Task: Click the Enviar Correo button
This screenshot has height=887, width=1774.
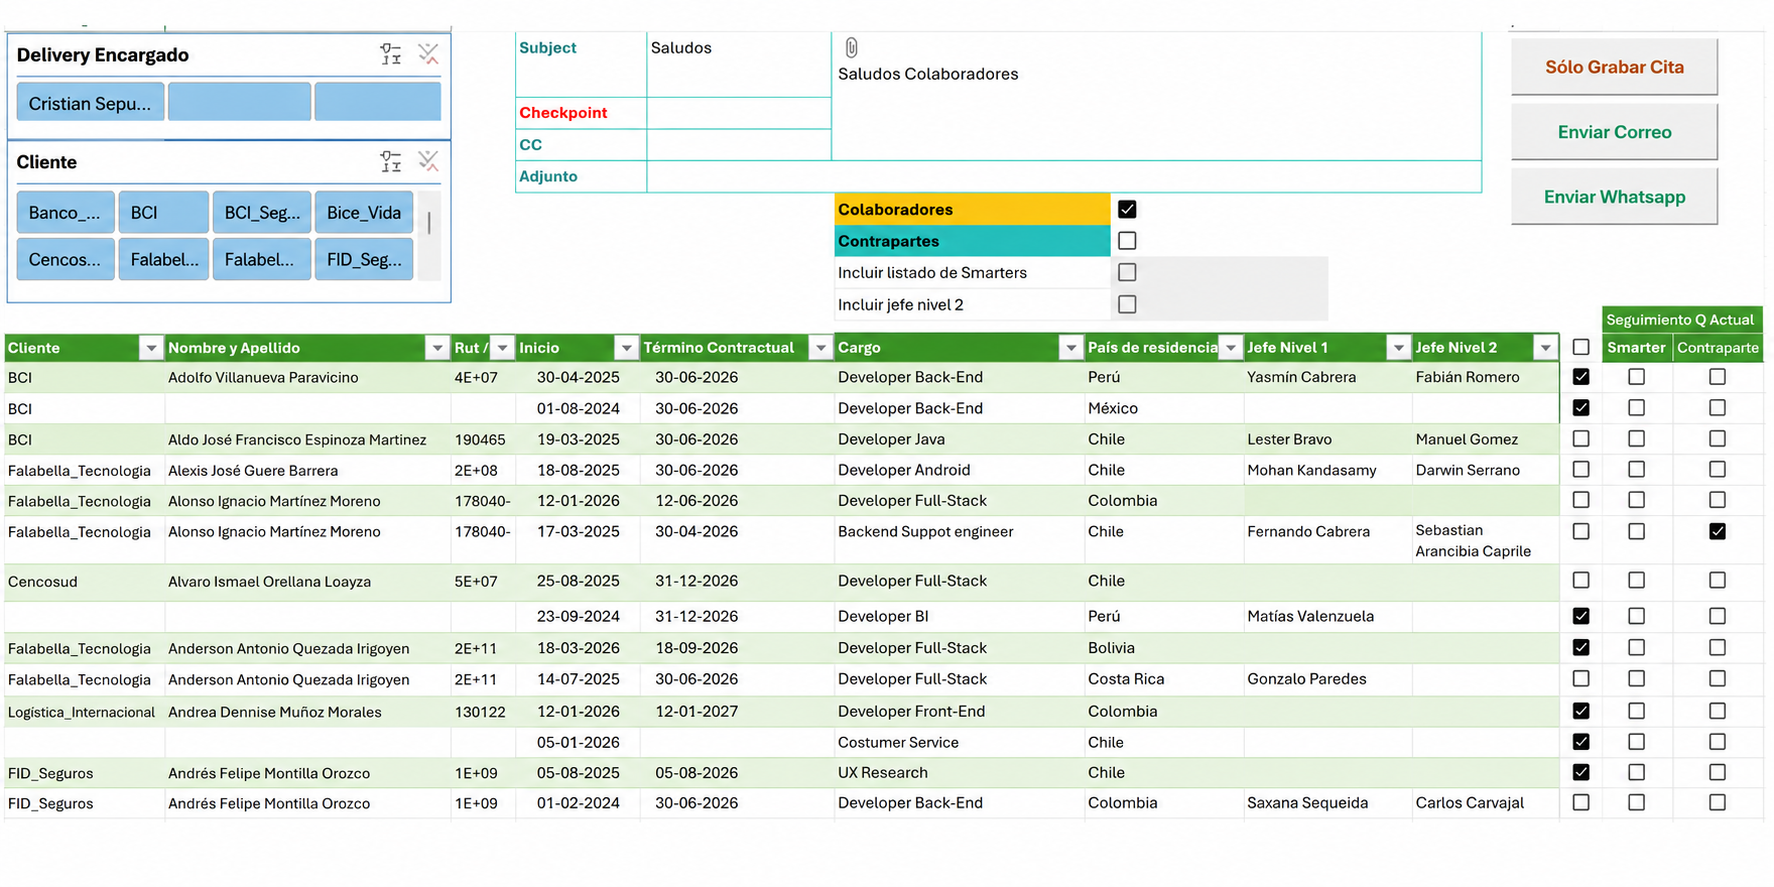Action: tap(1614, 132)
